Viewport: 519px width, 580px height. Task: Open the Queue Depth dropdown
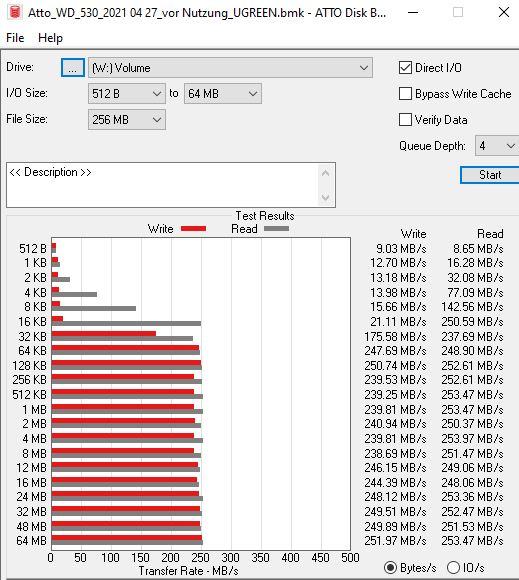pyautogui.click(x=497, y=146)
